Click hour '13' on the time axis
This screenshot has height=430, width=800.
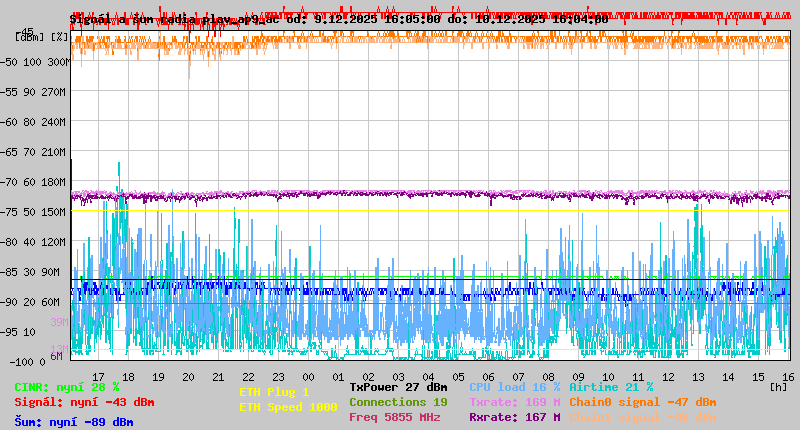(698, 377)
